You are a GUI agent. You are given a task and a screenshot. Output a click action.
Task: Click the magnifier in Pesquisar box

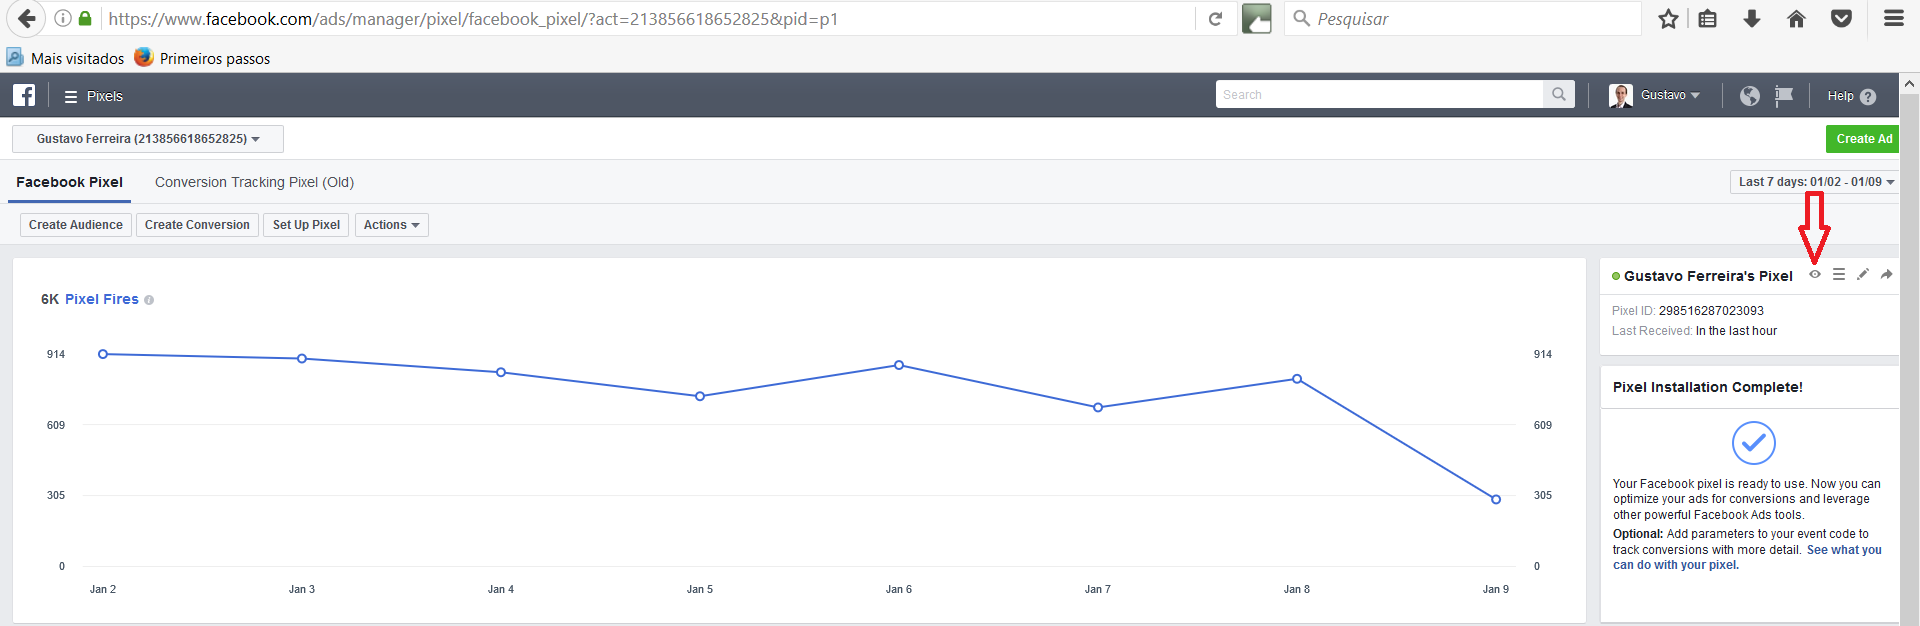point(1301,18)
